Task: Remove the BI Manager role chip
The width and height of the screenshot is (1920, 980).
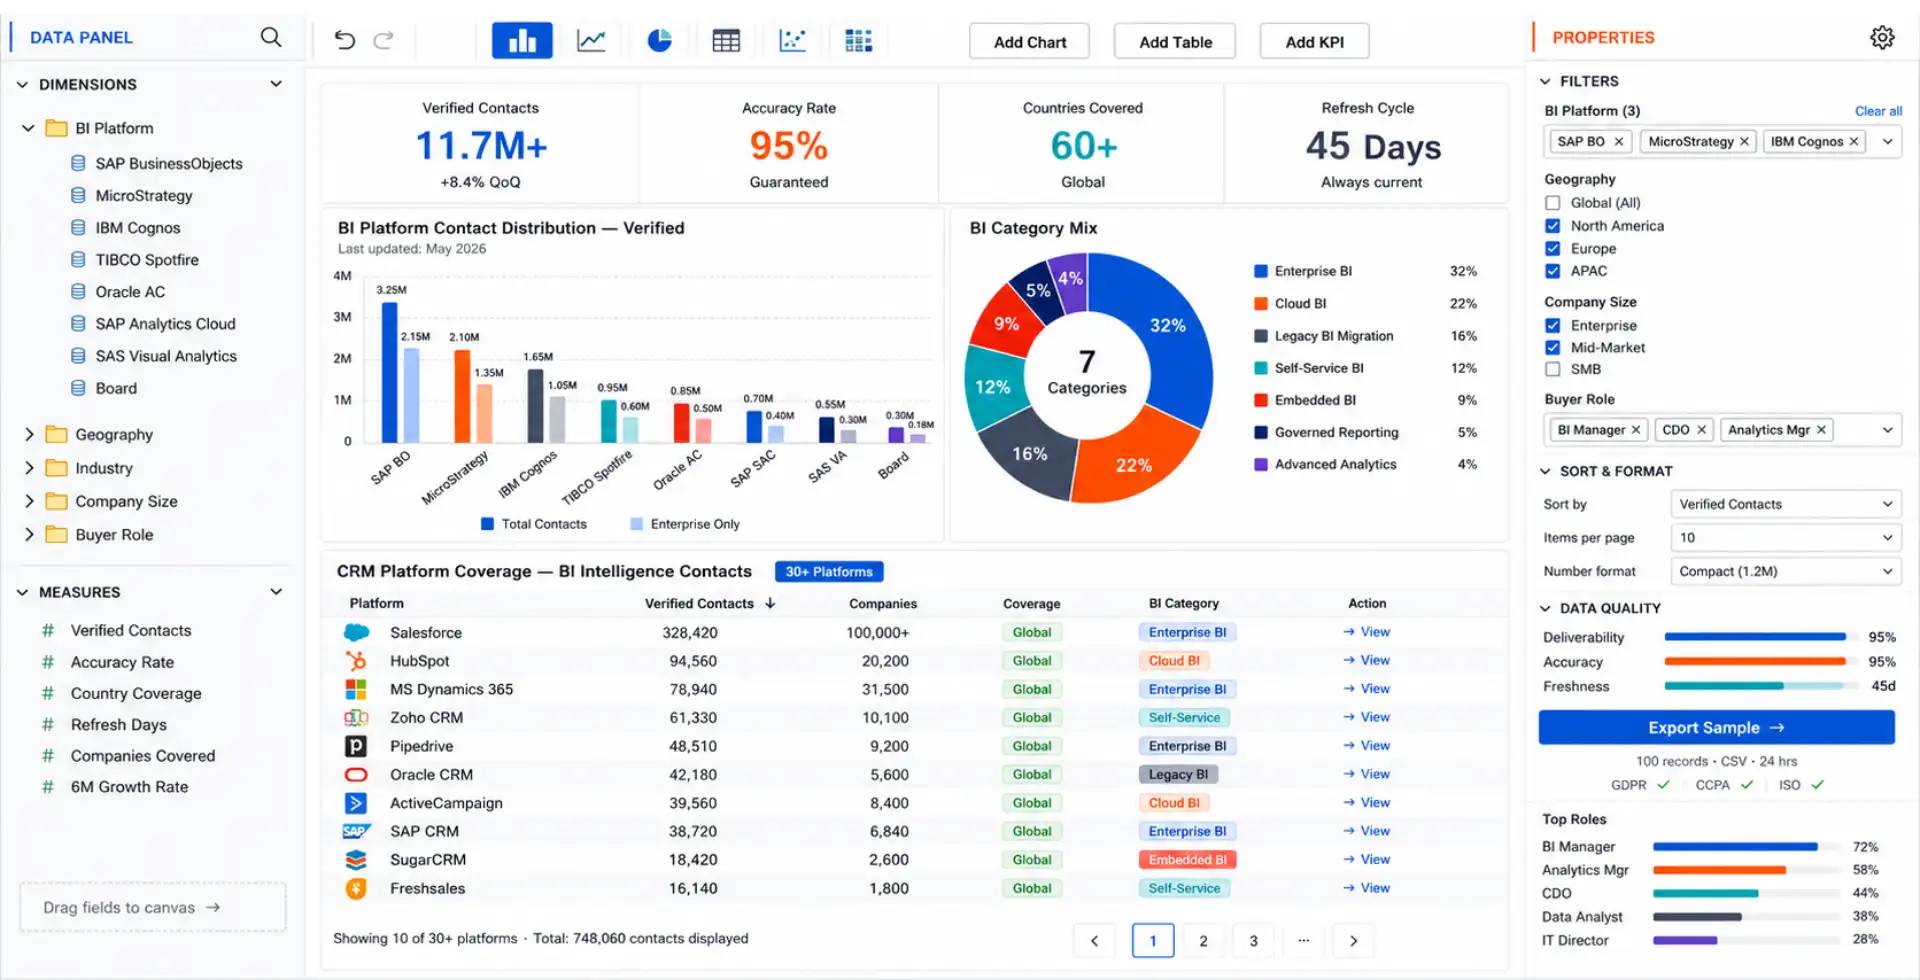Action: pos(1636,430)
